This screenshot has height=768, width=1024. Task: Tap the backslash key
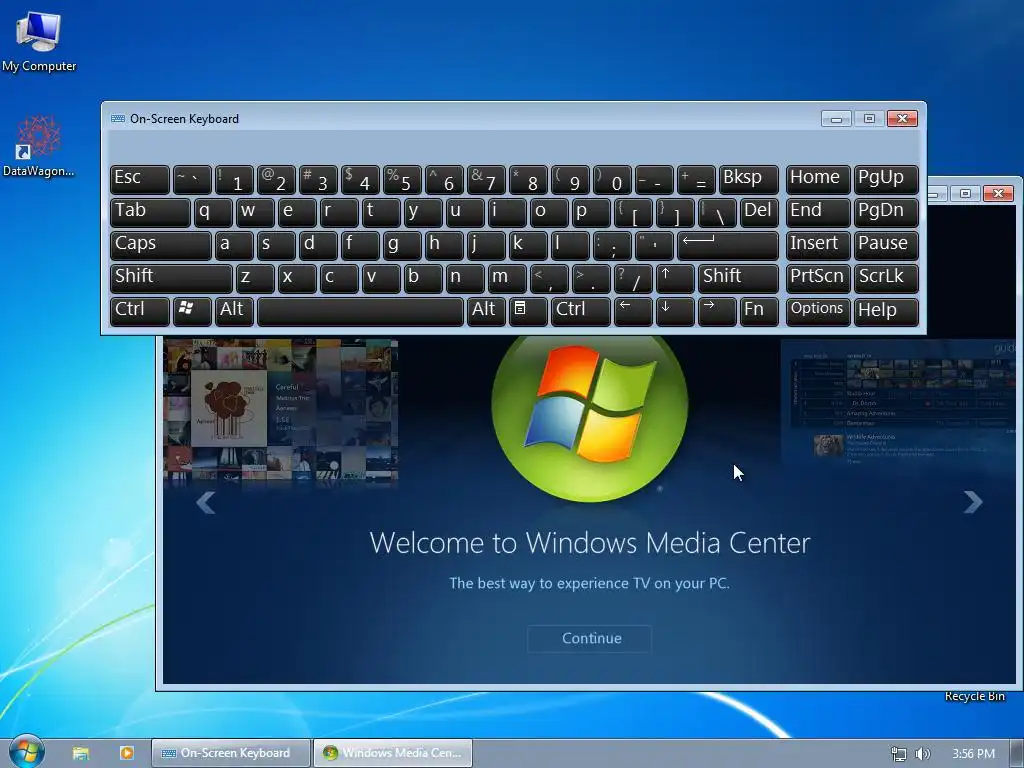[717, 213]
